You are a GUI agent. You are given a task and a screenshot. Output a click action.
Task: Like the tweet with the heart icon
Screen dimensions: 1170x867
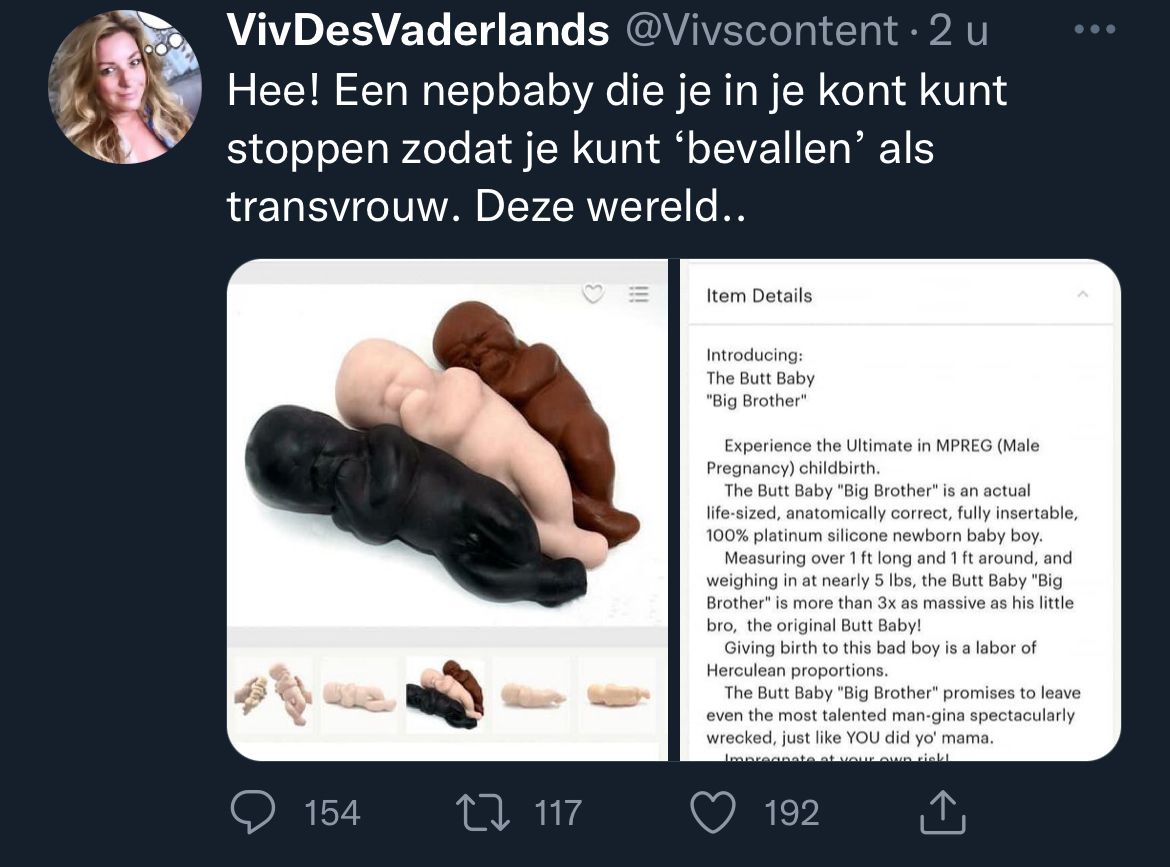tap(713, 812)
